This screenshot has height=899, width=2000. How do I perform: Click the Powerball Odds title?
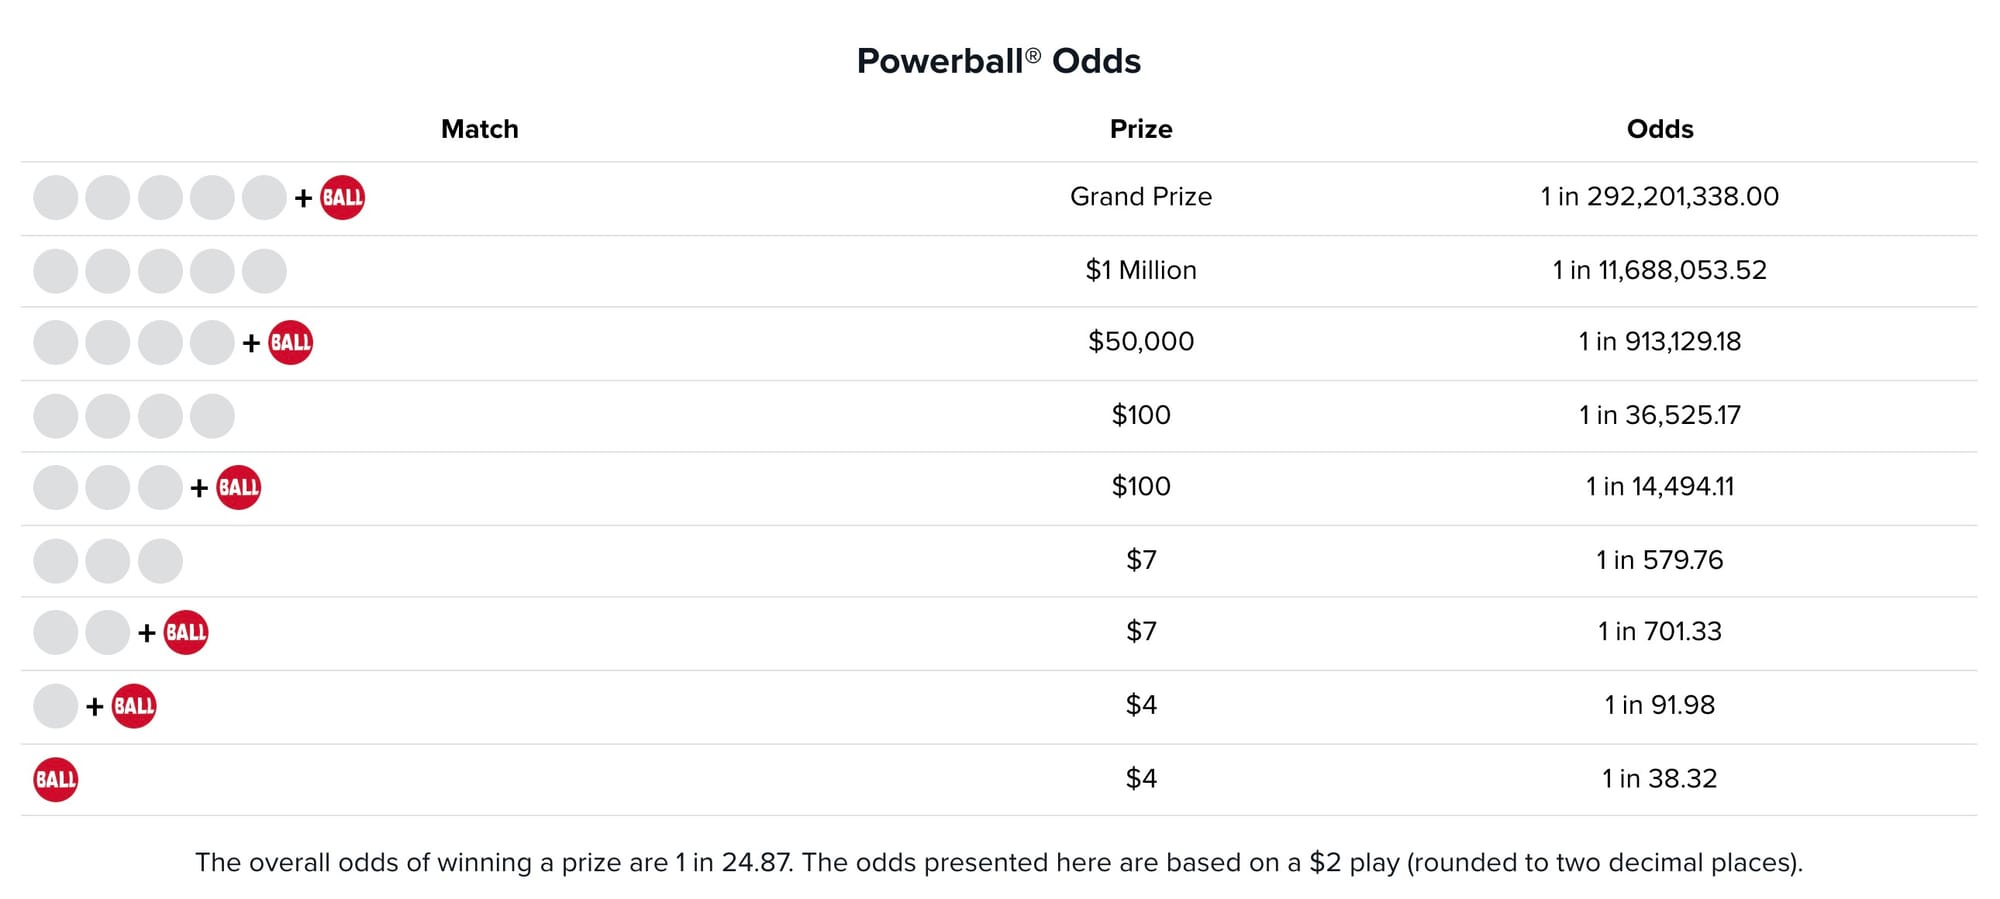point(999,61)
